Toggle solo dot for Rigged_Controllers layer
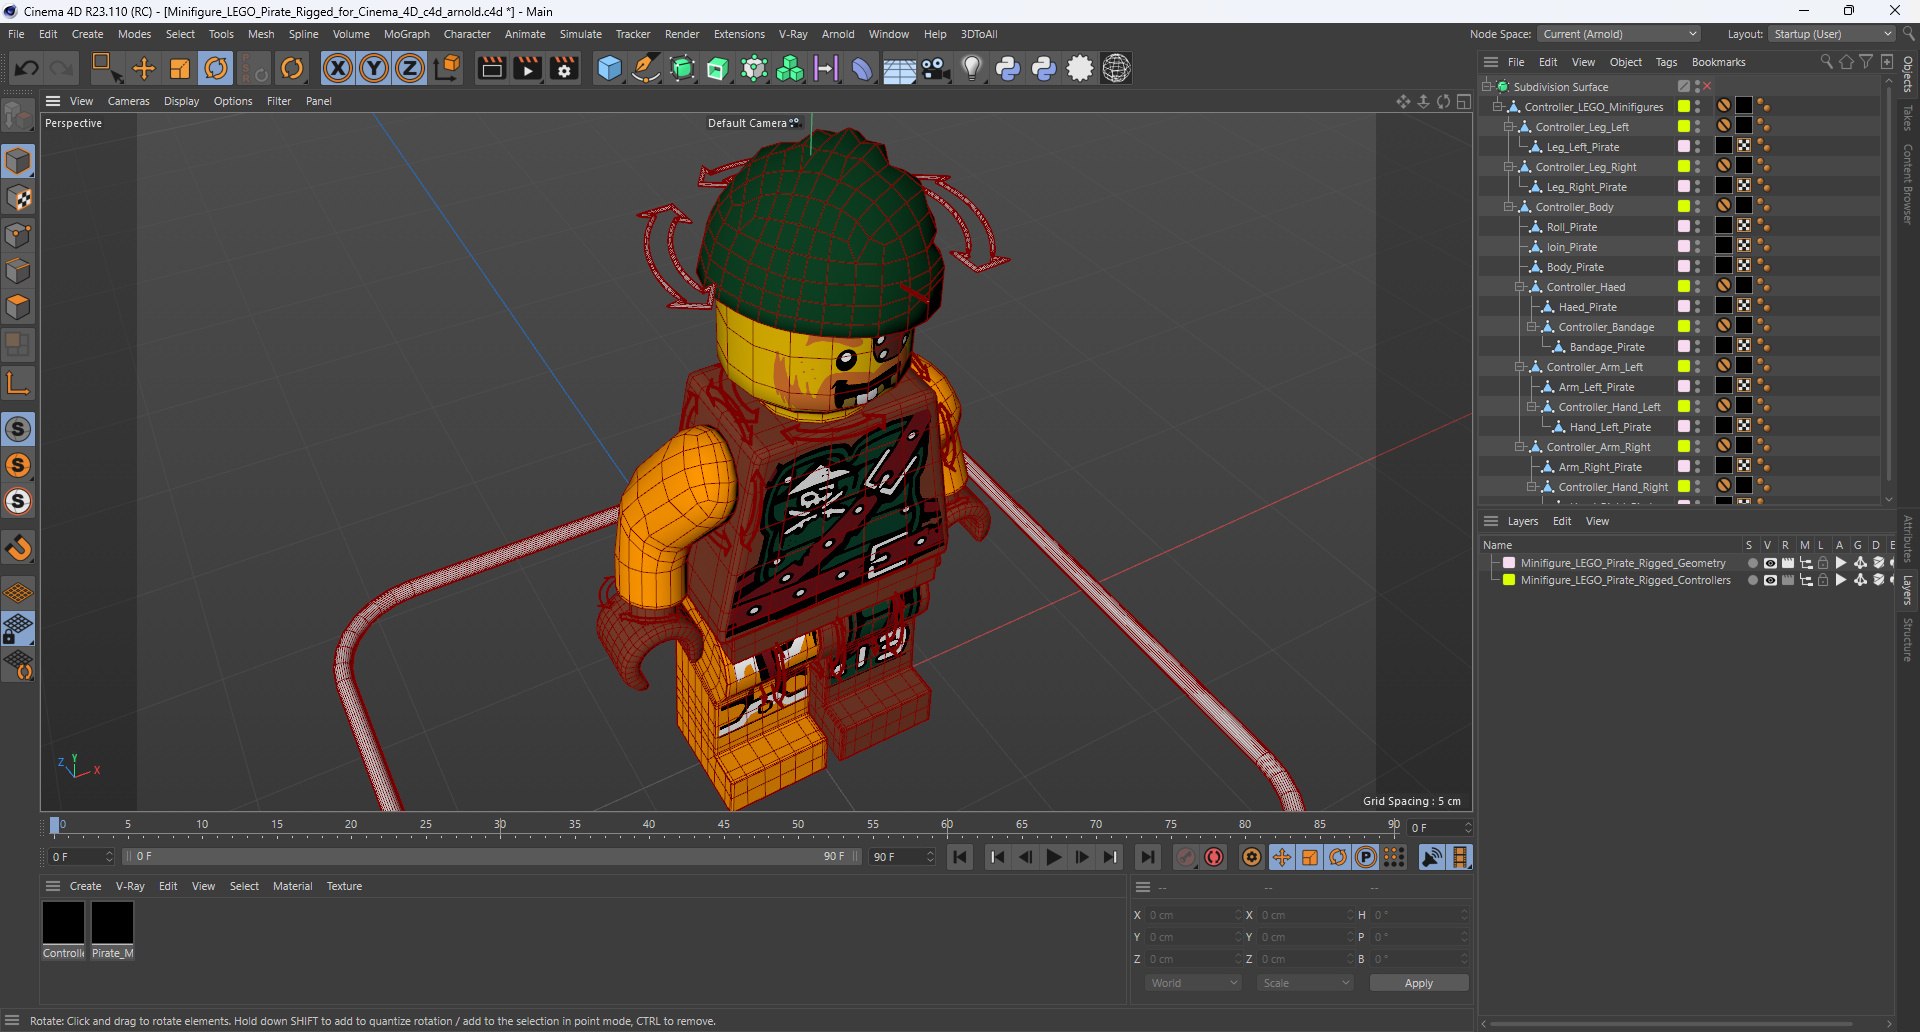 point(1752,581)
